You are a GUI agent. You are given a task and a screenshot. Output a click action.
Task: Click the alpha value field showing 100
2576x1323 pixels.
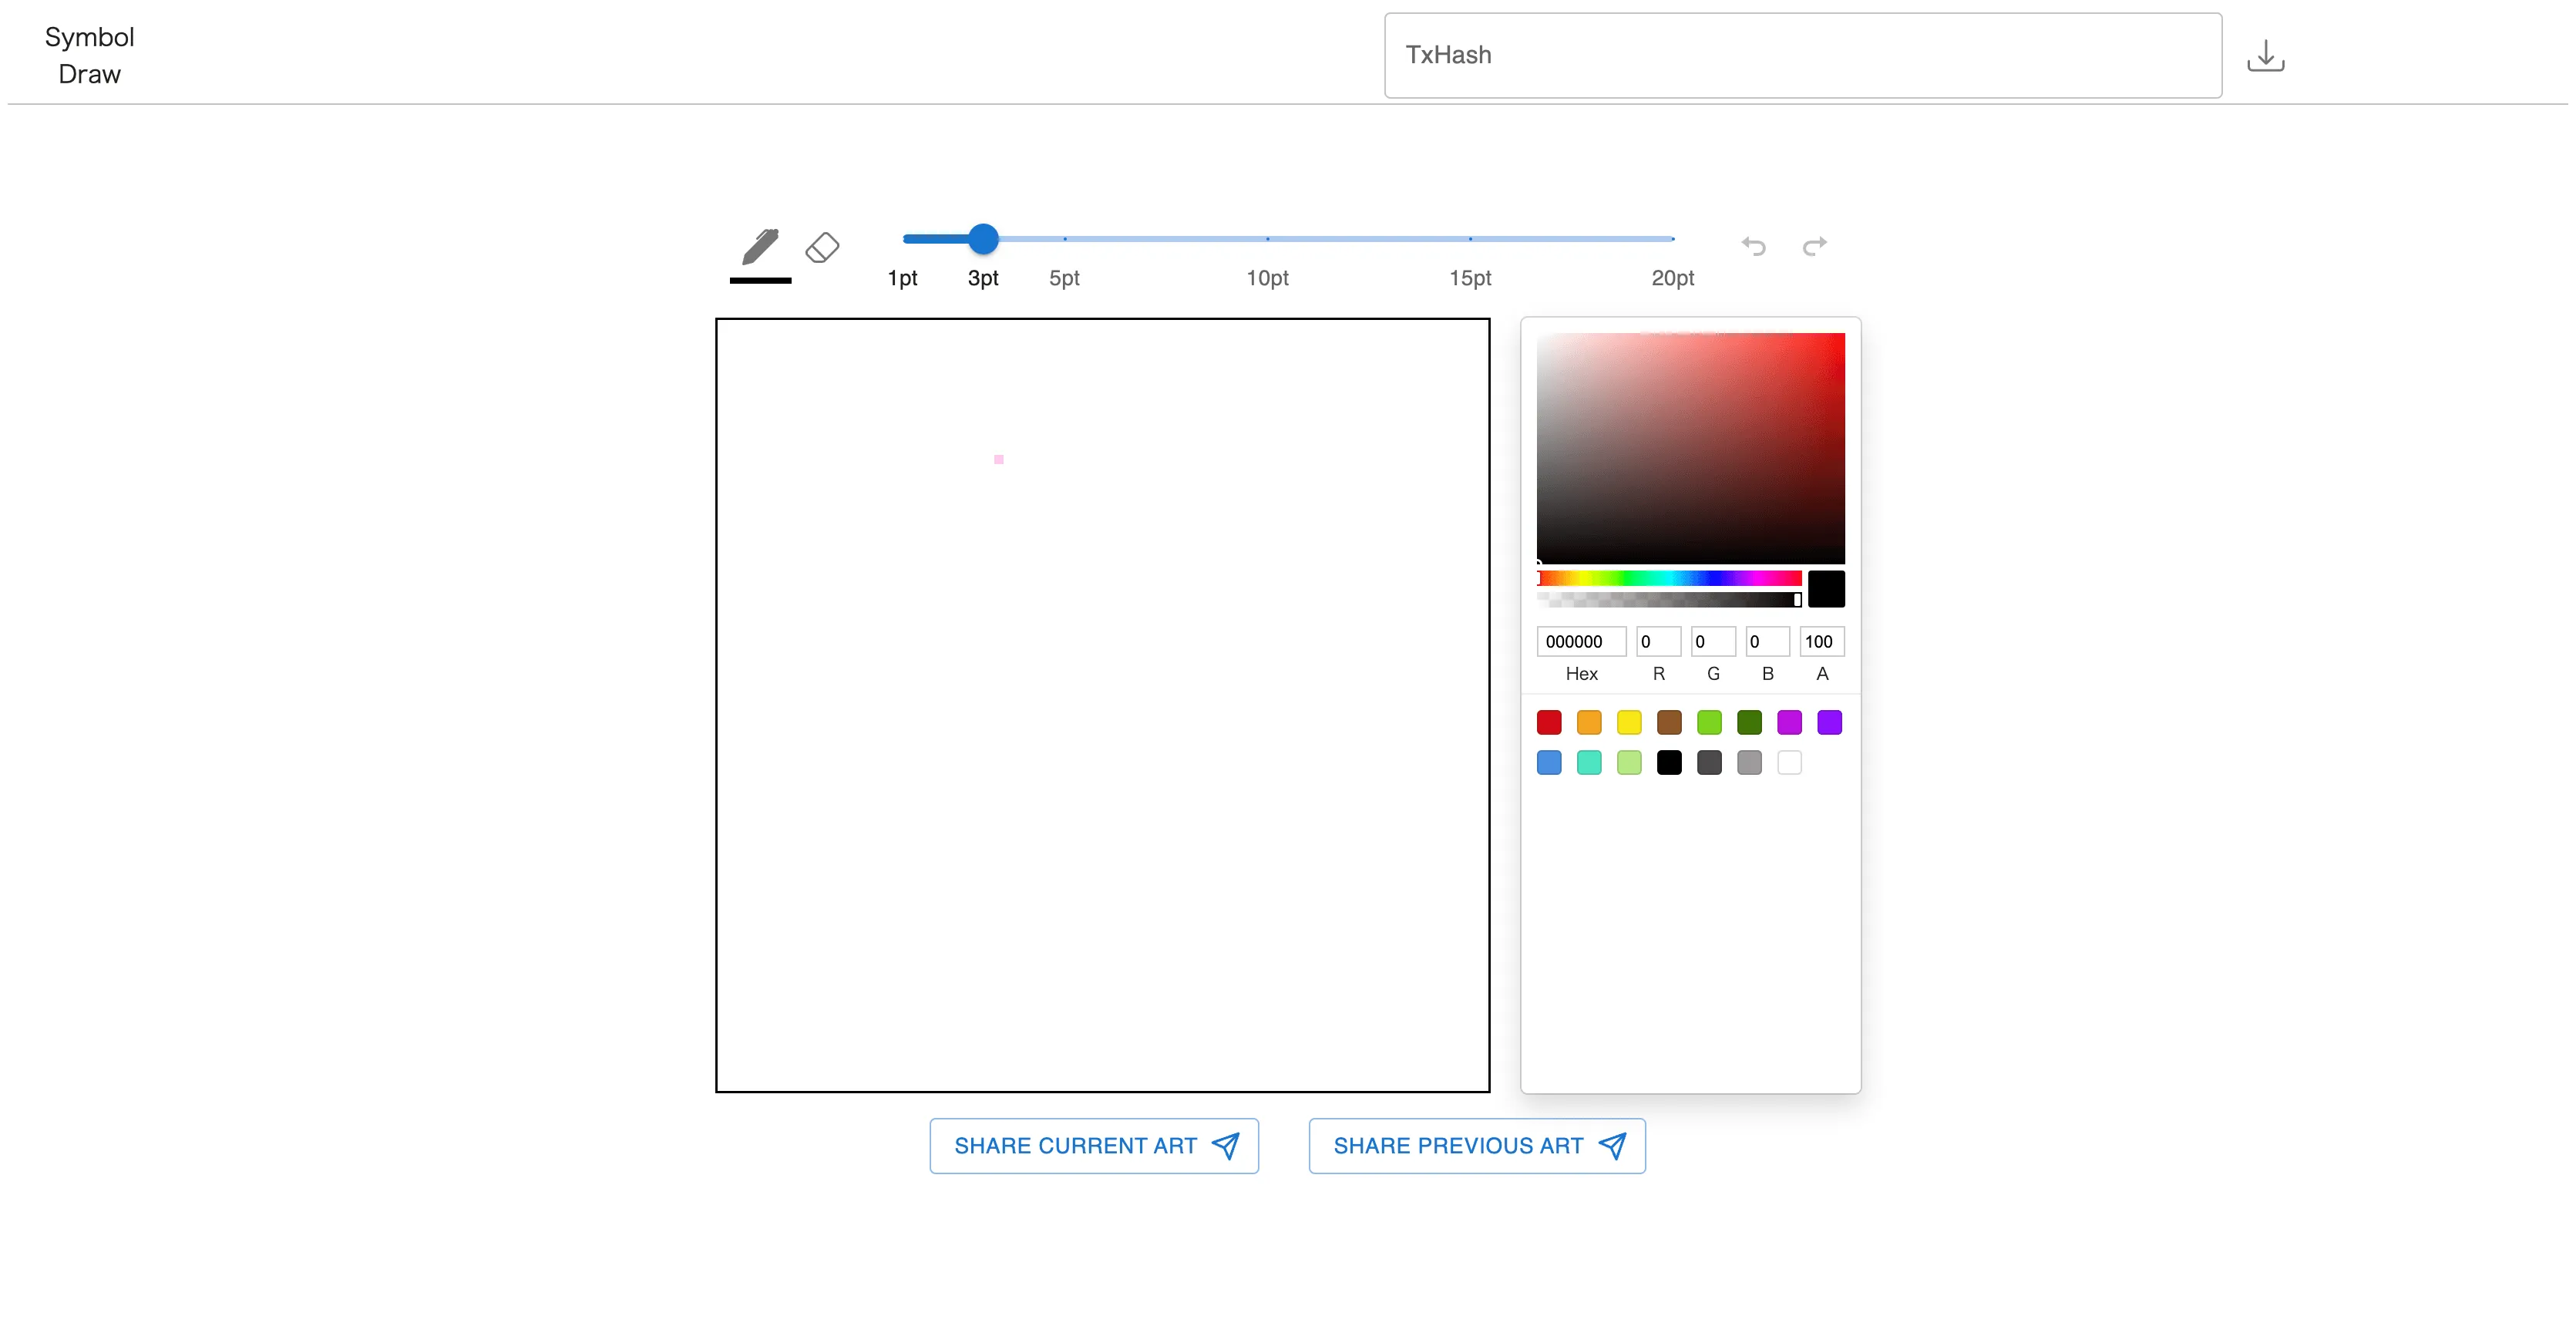pyautogui.click(x=1820, y=641)
